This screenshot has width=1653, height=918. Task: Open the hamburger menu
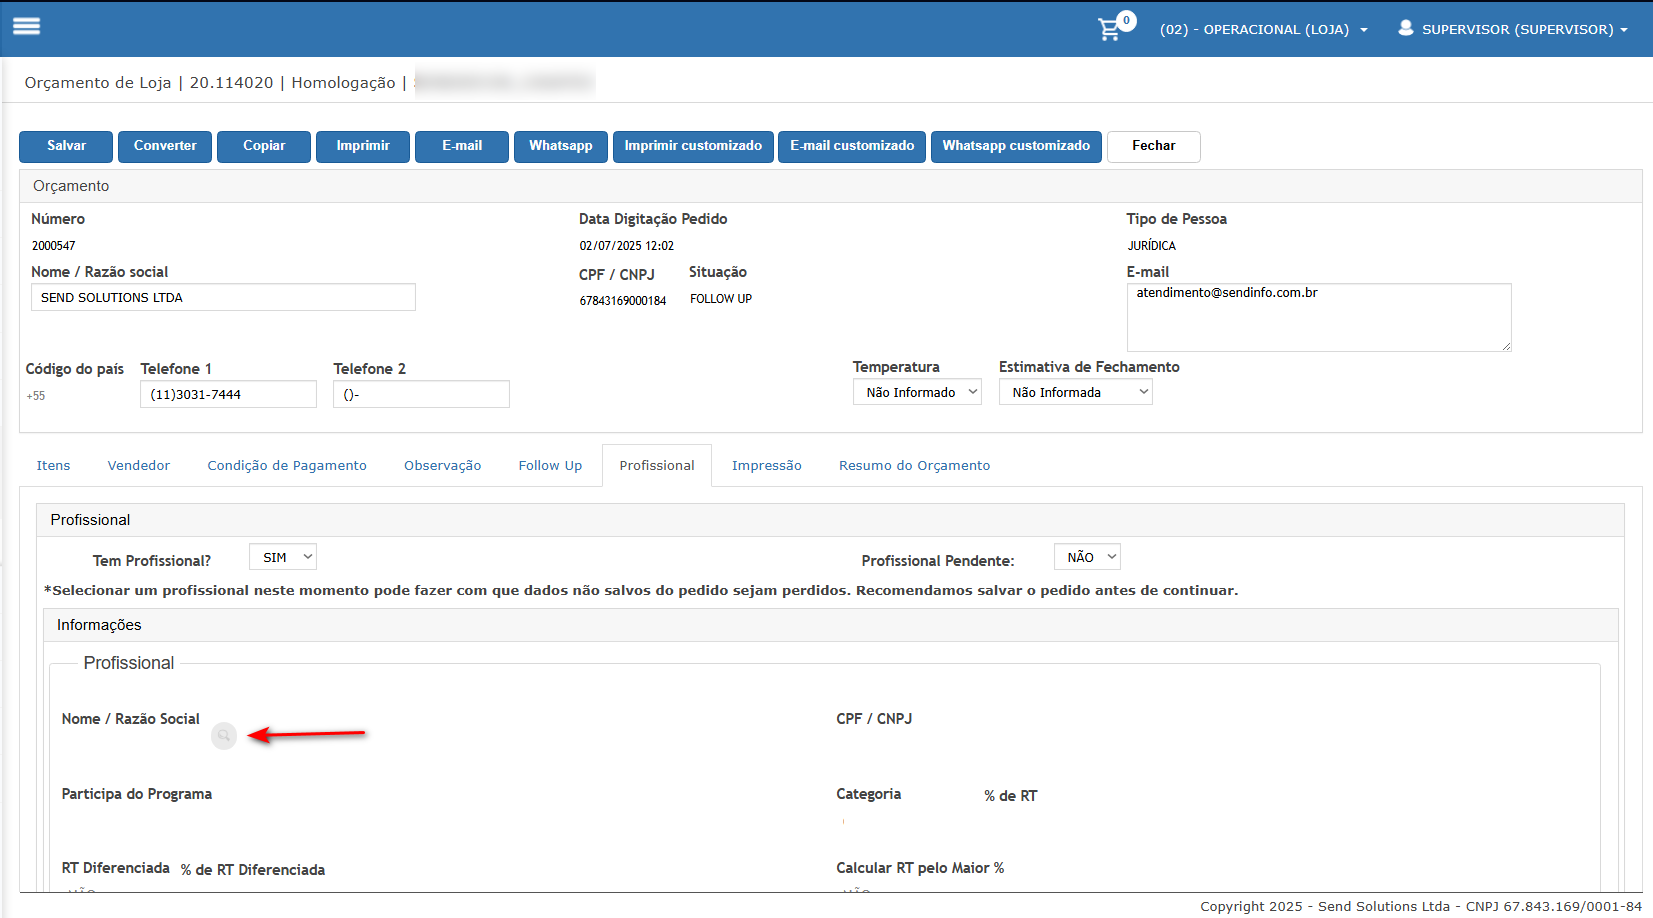(26, 27)
